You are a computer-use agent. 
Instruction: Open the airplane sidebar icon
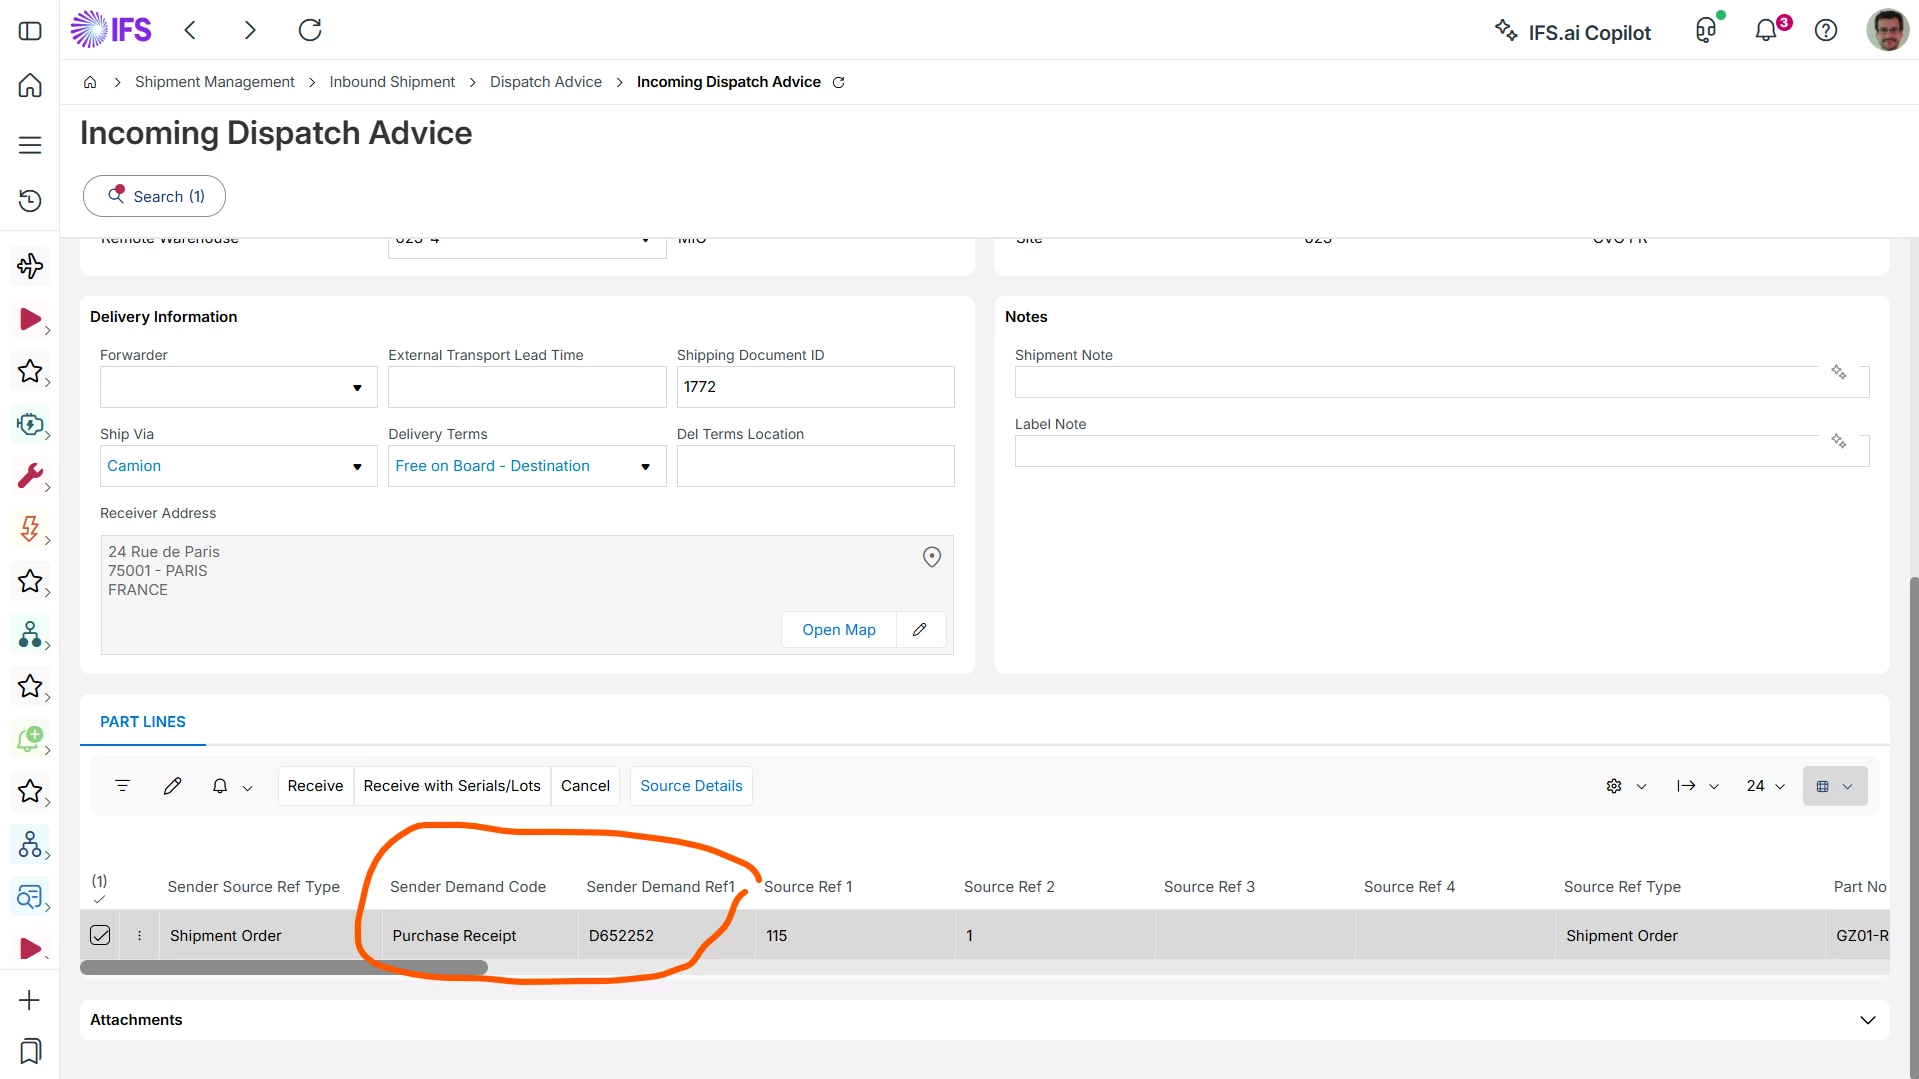[x=30, y=266]
